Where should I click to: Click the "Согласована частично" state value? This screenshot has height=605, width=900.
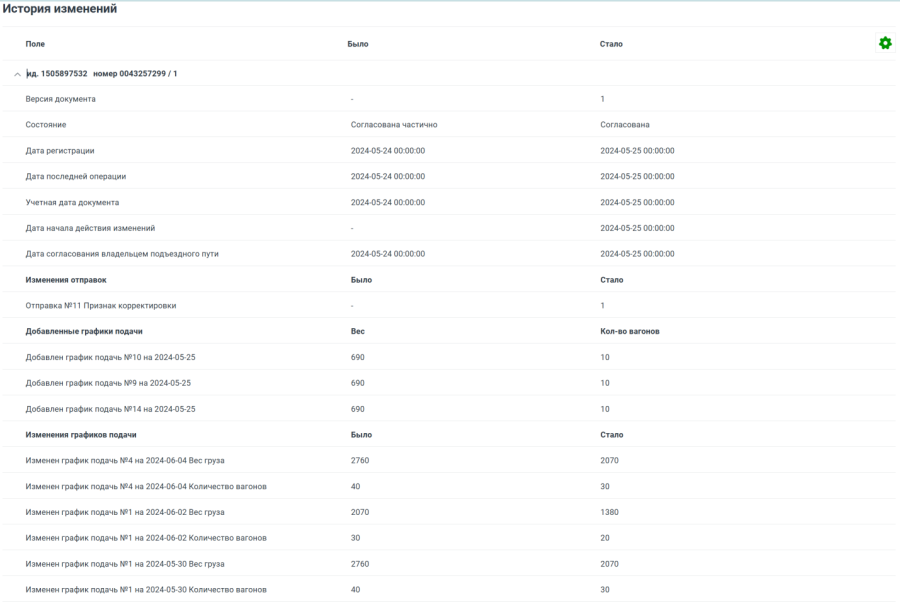(394, 125)
